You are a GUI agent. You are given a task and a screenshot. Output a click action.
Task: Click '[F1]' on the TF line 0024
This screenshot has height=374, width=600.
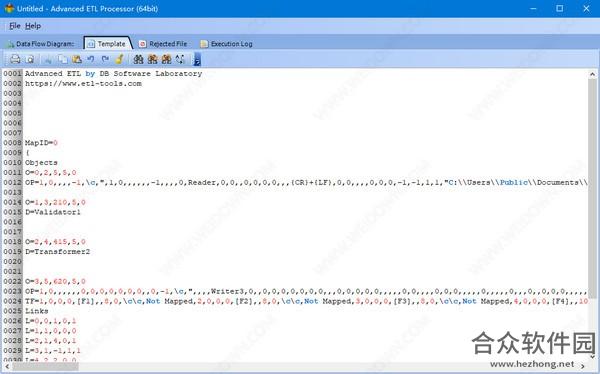click(x=85, y=301)
